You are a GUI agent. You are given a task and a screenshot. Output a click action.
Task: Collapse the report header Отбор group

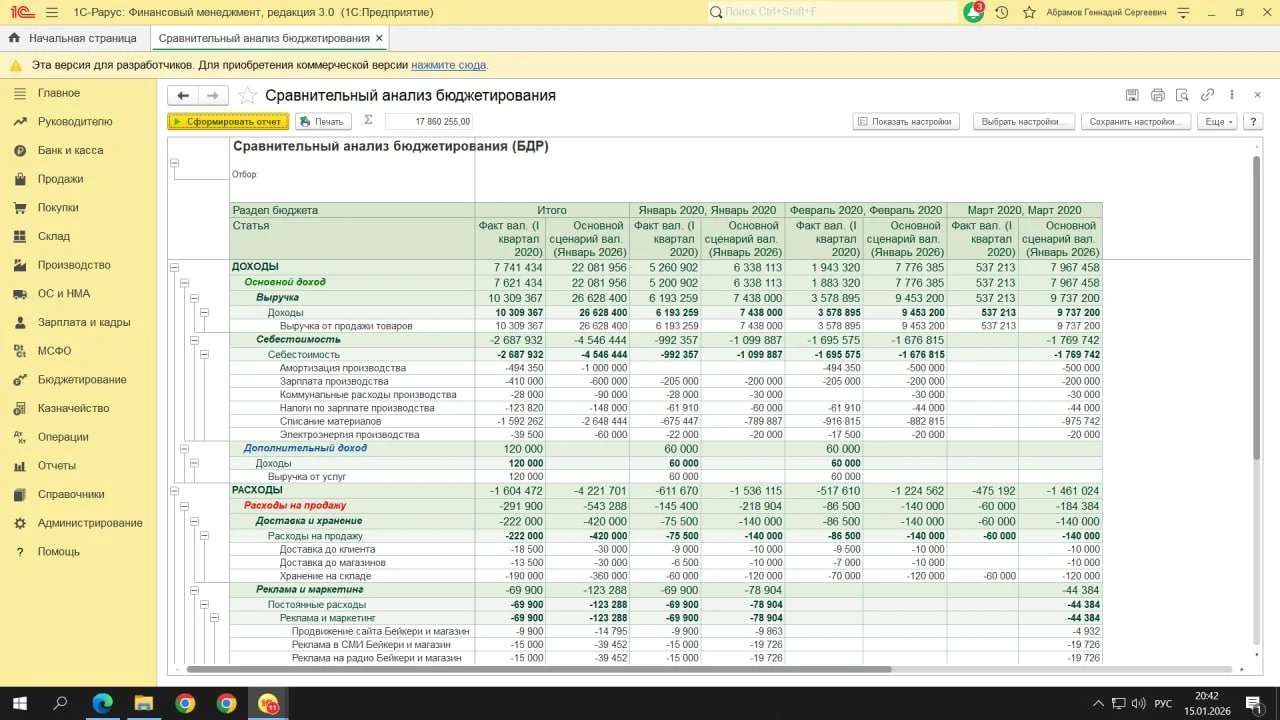click(174, 162)
